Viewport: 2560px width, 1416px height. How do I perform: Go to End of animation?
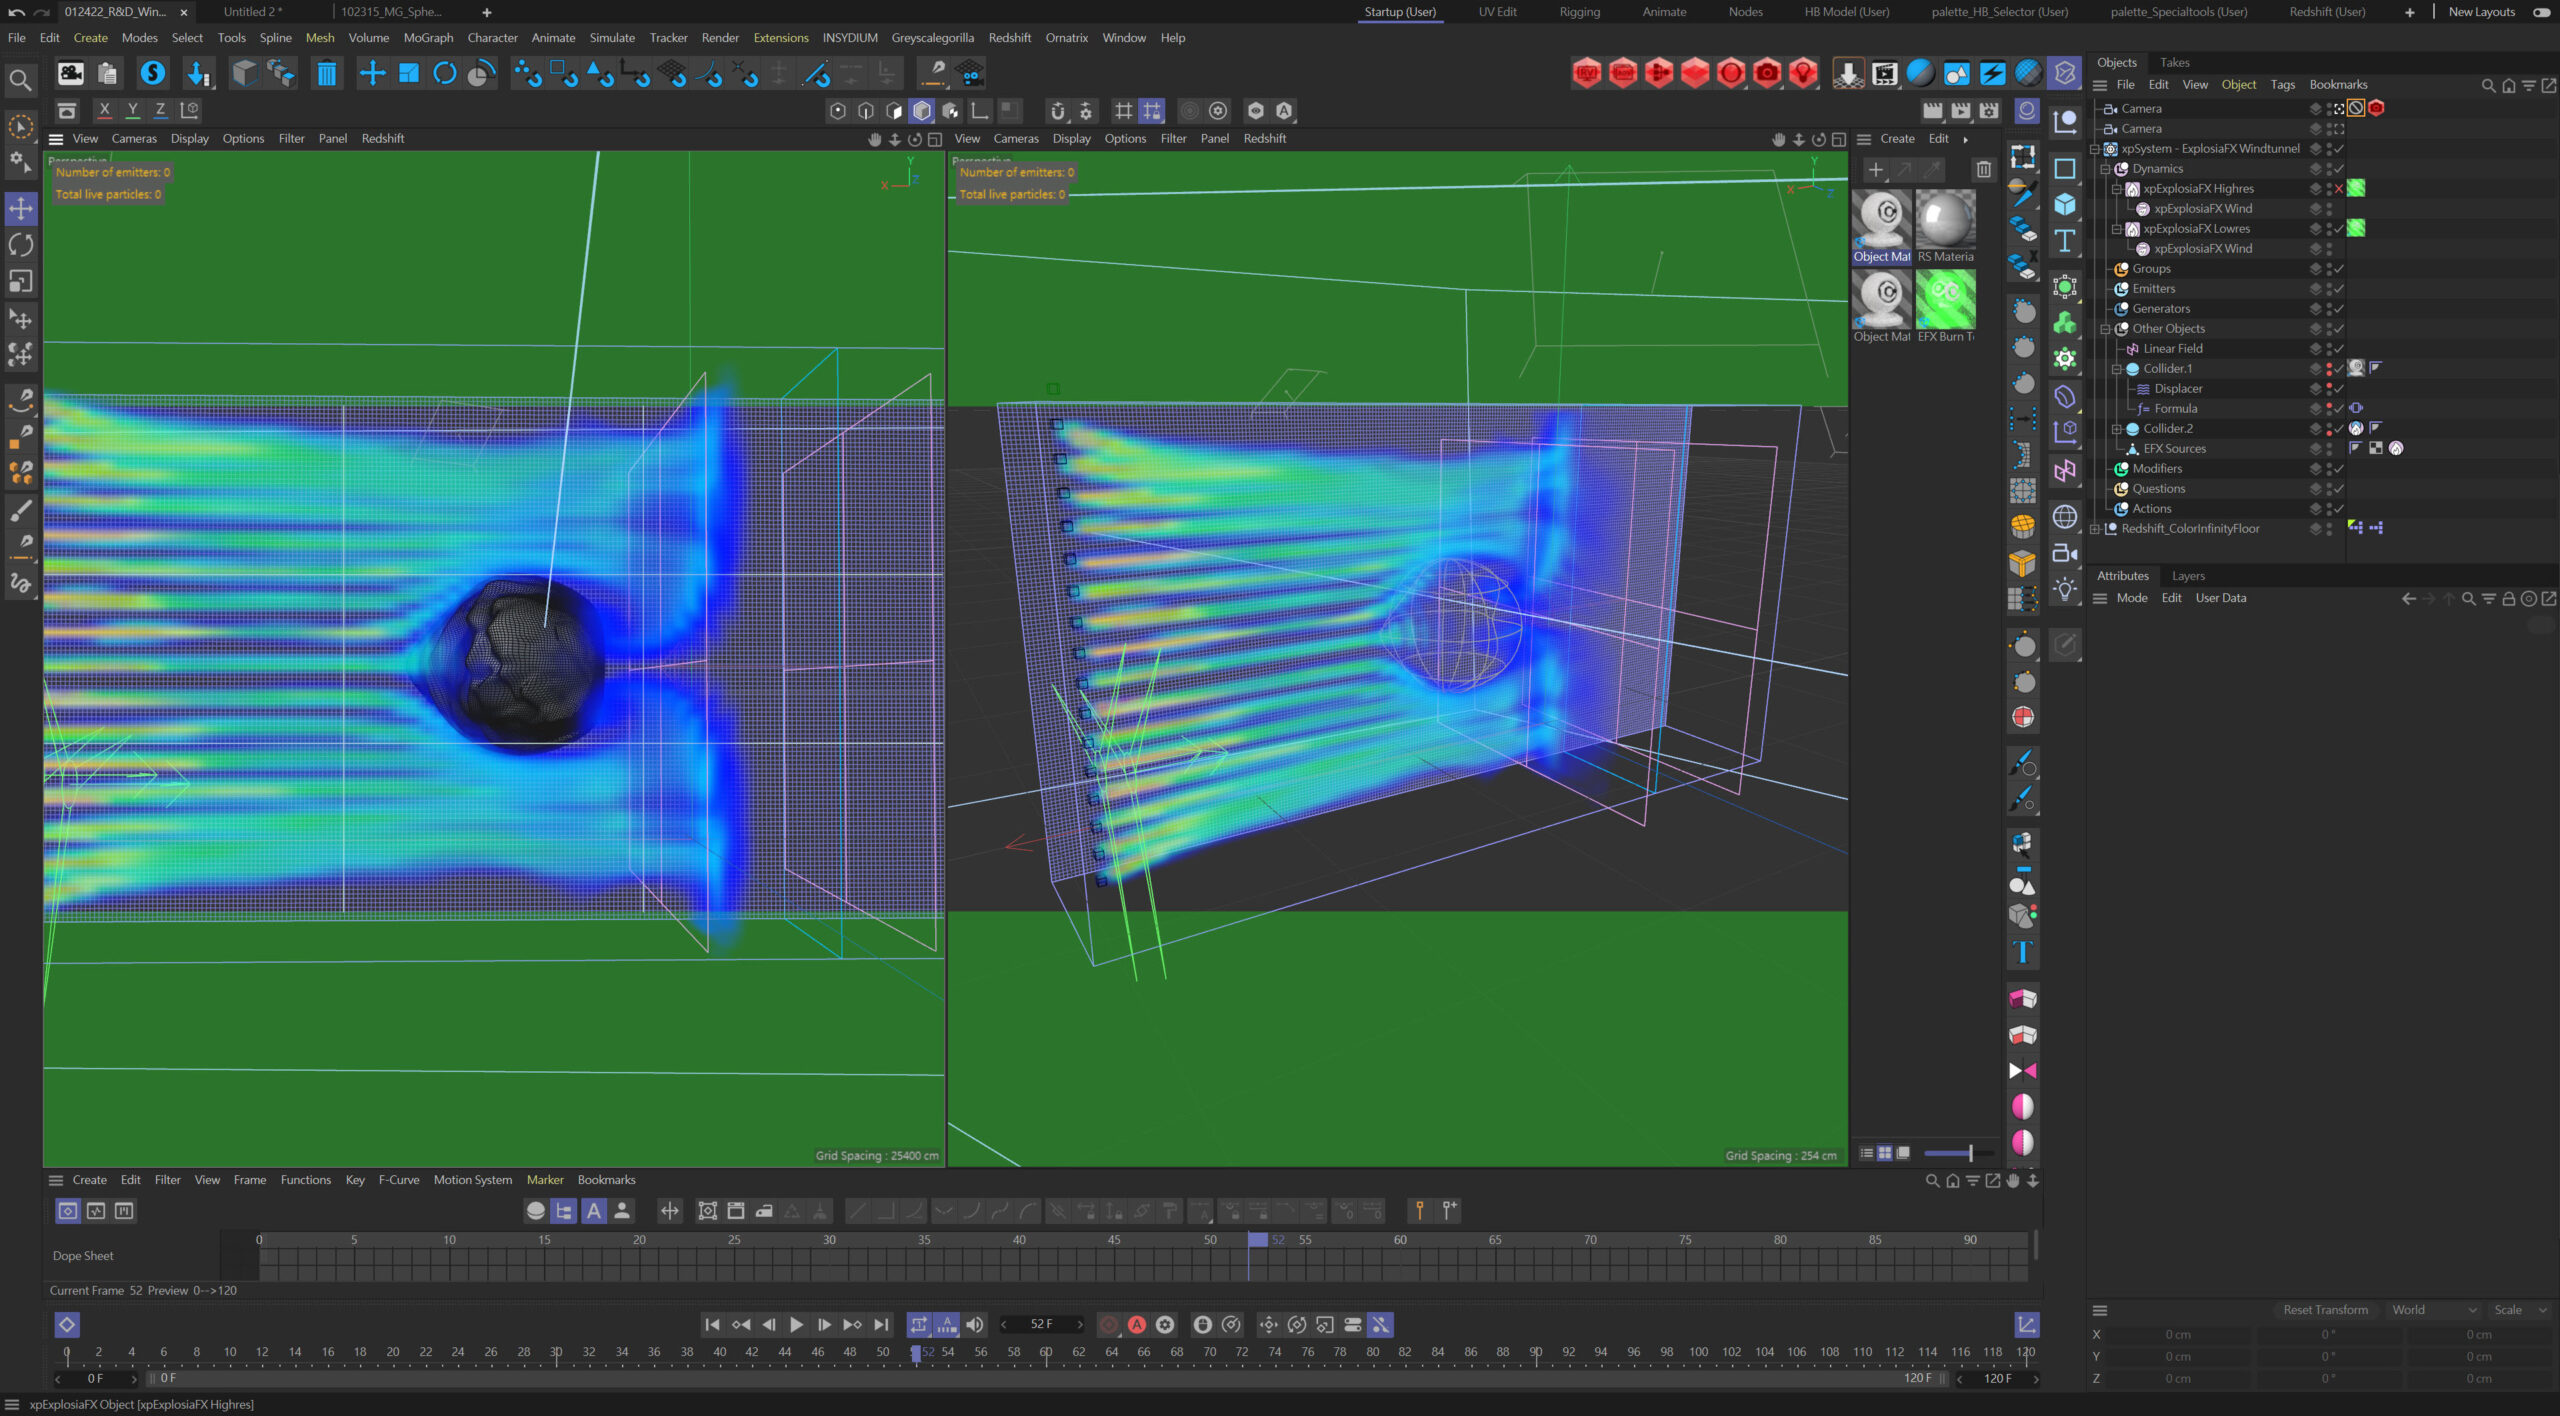(x=881, y=1325)
